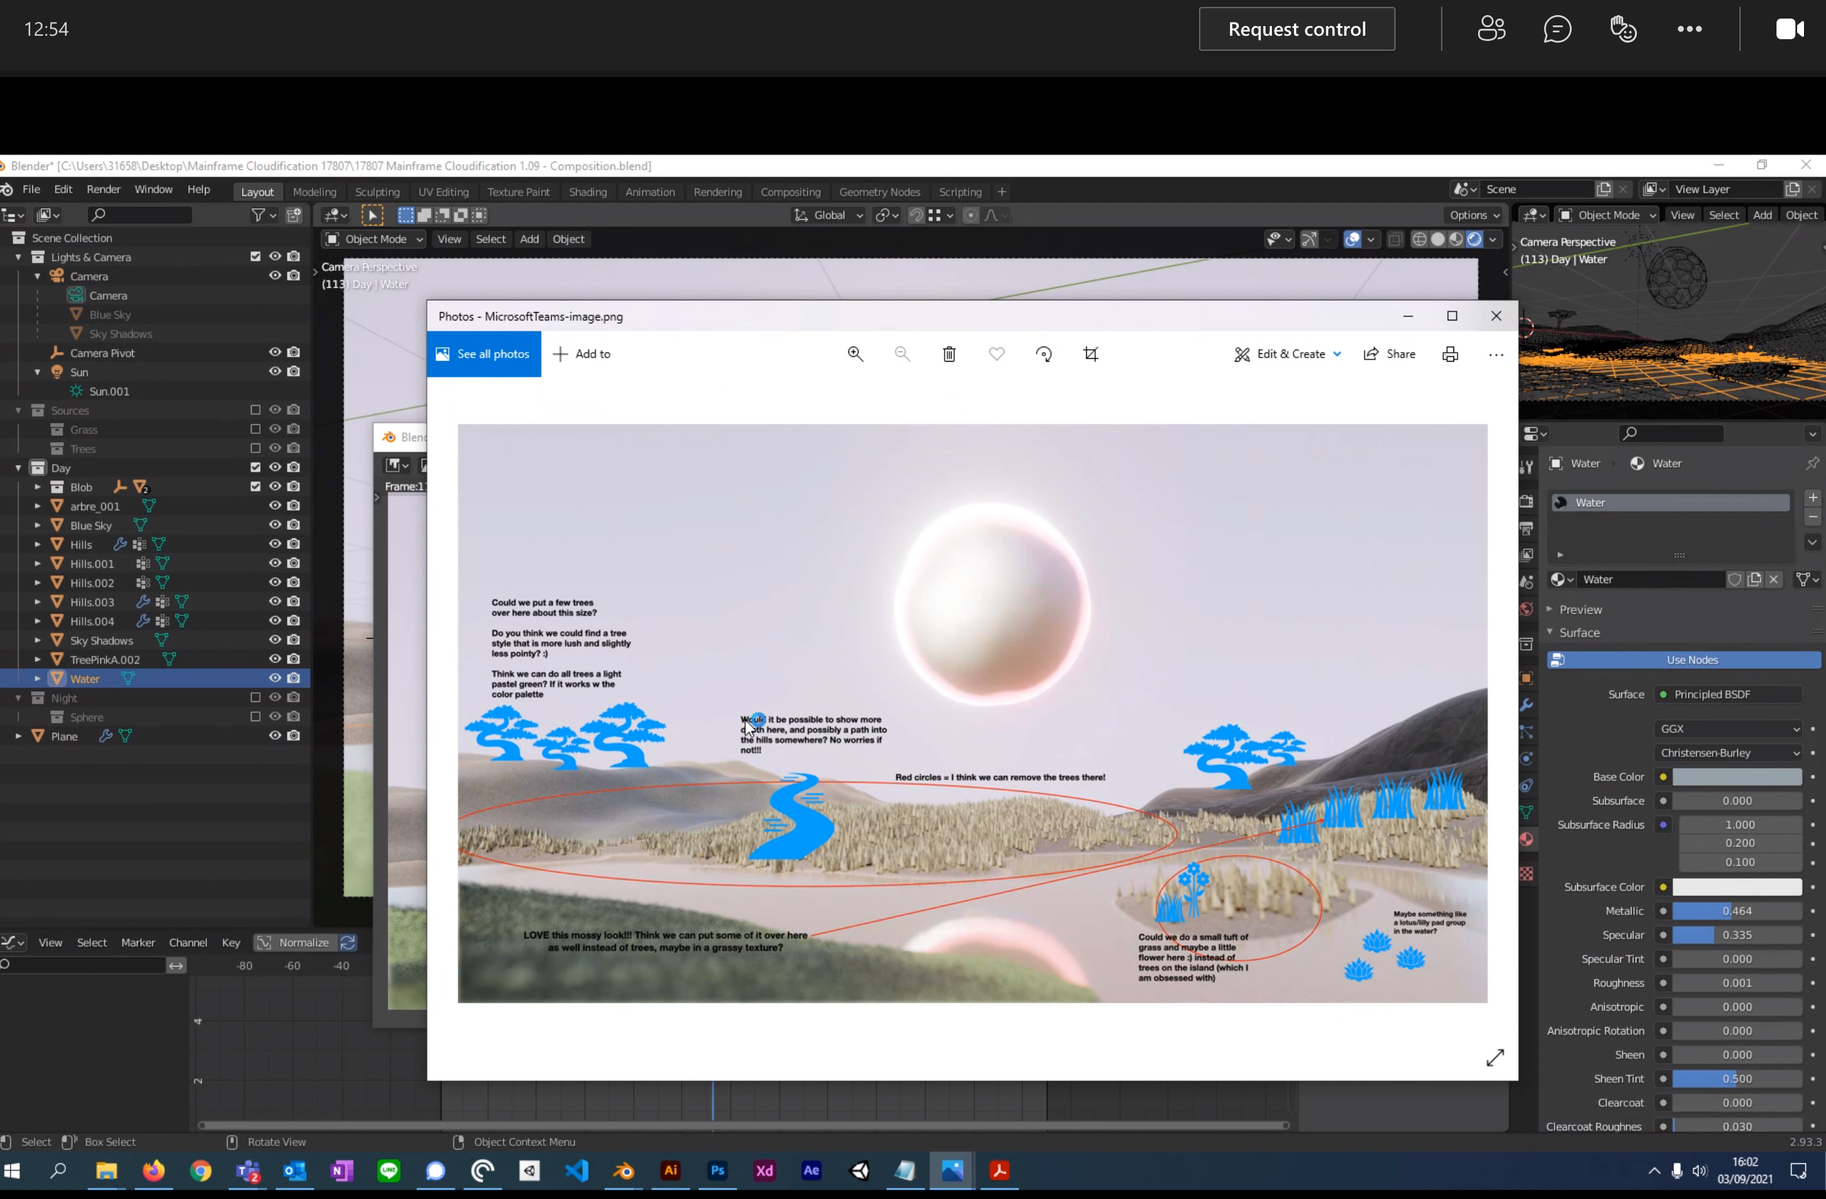Open Teams participants panel icon
Image resolution: width=1826 pixels, height=1199 pixels.
(1492, 29)
